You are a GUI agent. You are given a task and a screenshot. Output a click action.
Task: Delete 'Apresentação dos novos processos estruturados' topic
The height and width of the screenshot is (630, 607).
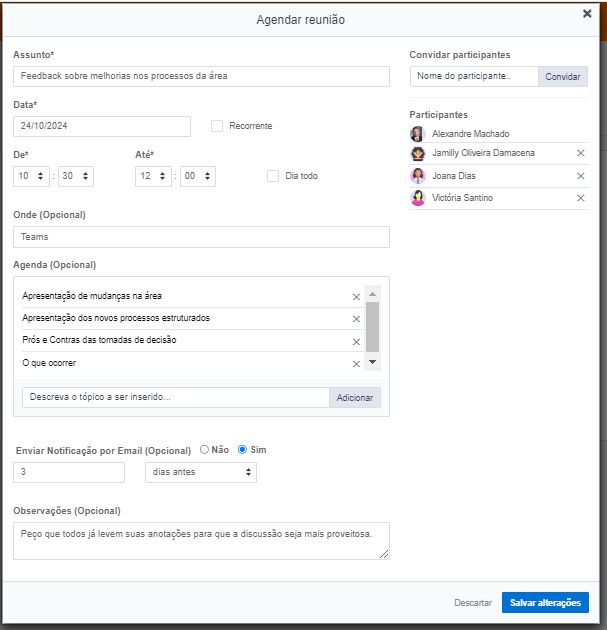(x=356, y=319)
